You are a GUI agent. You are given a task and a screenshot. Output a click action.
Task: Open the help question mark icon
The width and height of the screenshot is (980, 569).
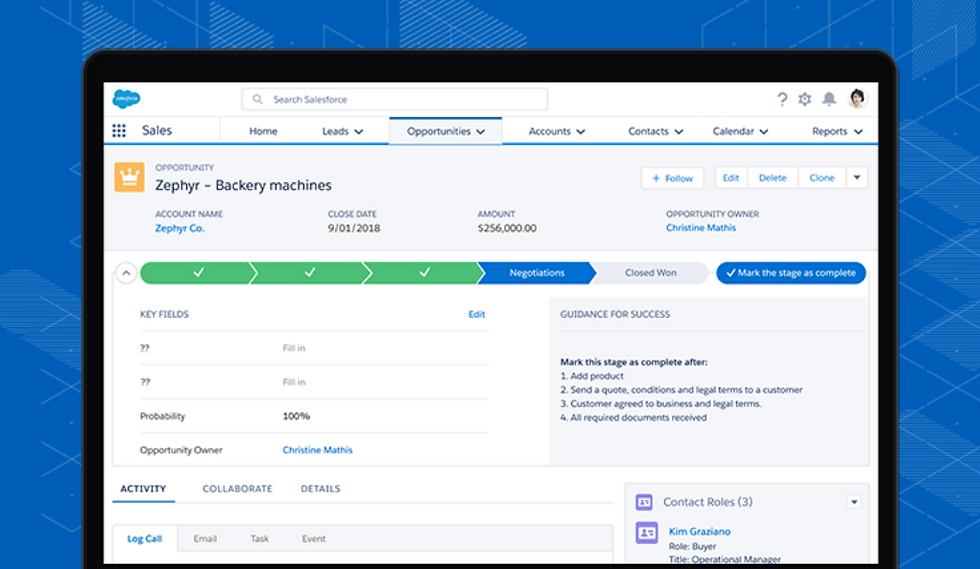click(782, 99)
